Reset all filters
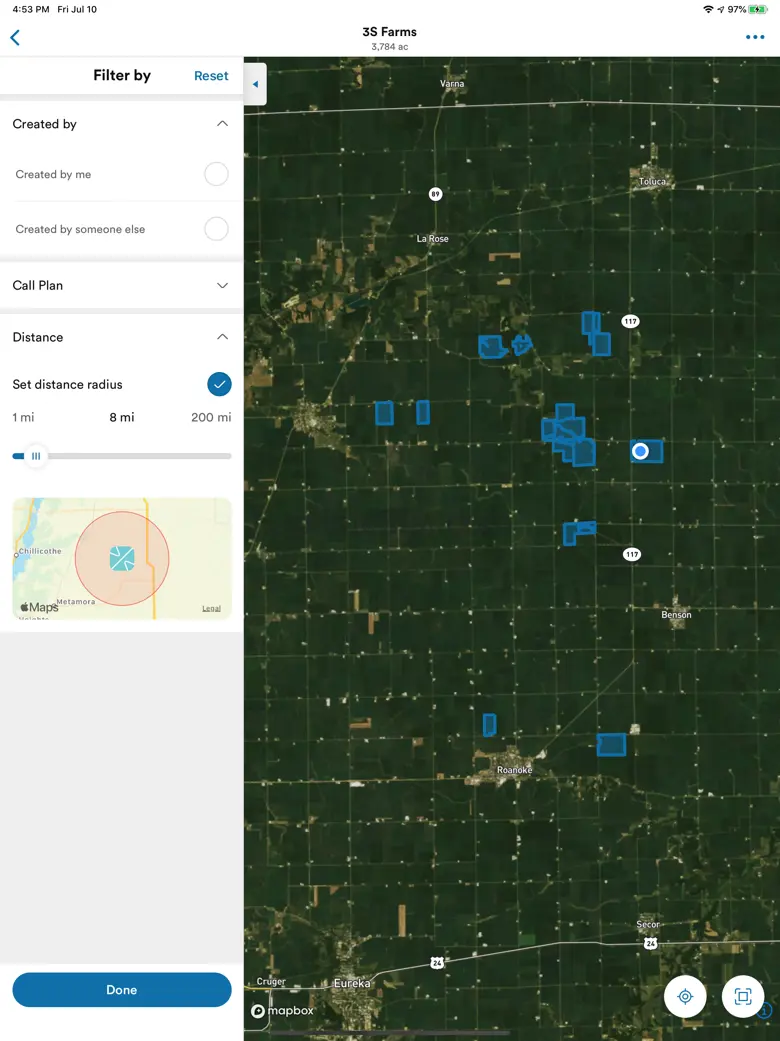Viewport: 780px width, 1041px height. pyautogui.click(x=211, y=76)
